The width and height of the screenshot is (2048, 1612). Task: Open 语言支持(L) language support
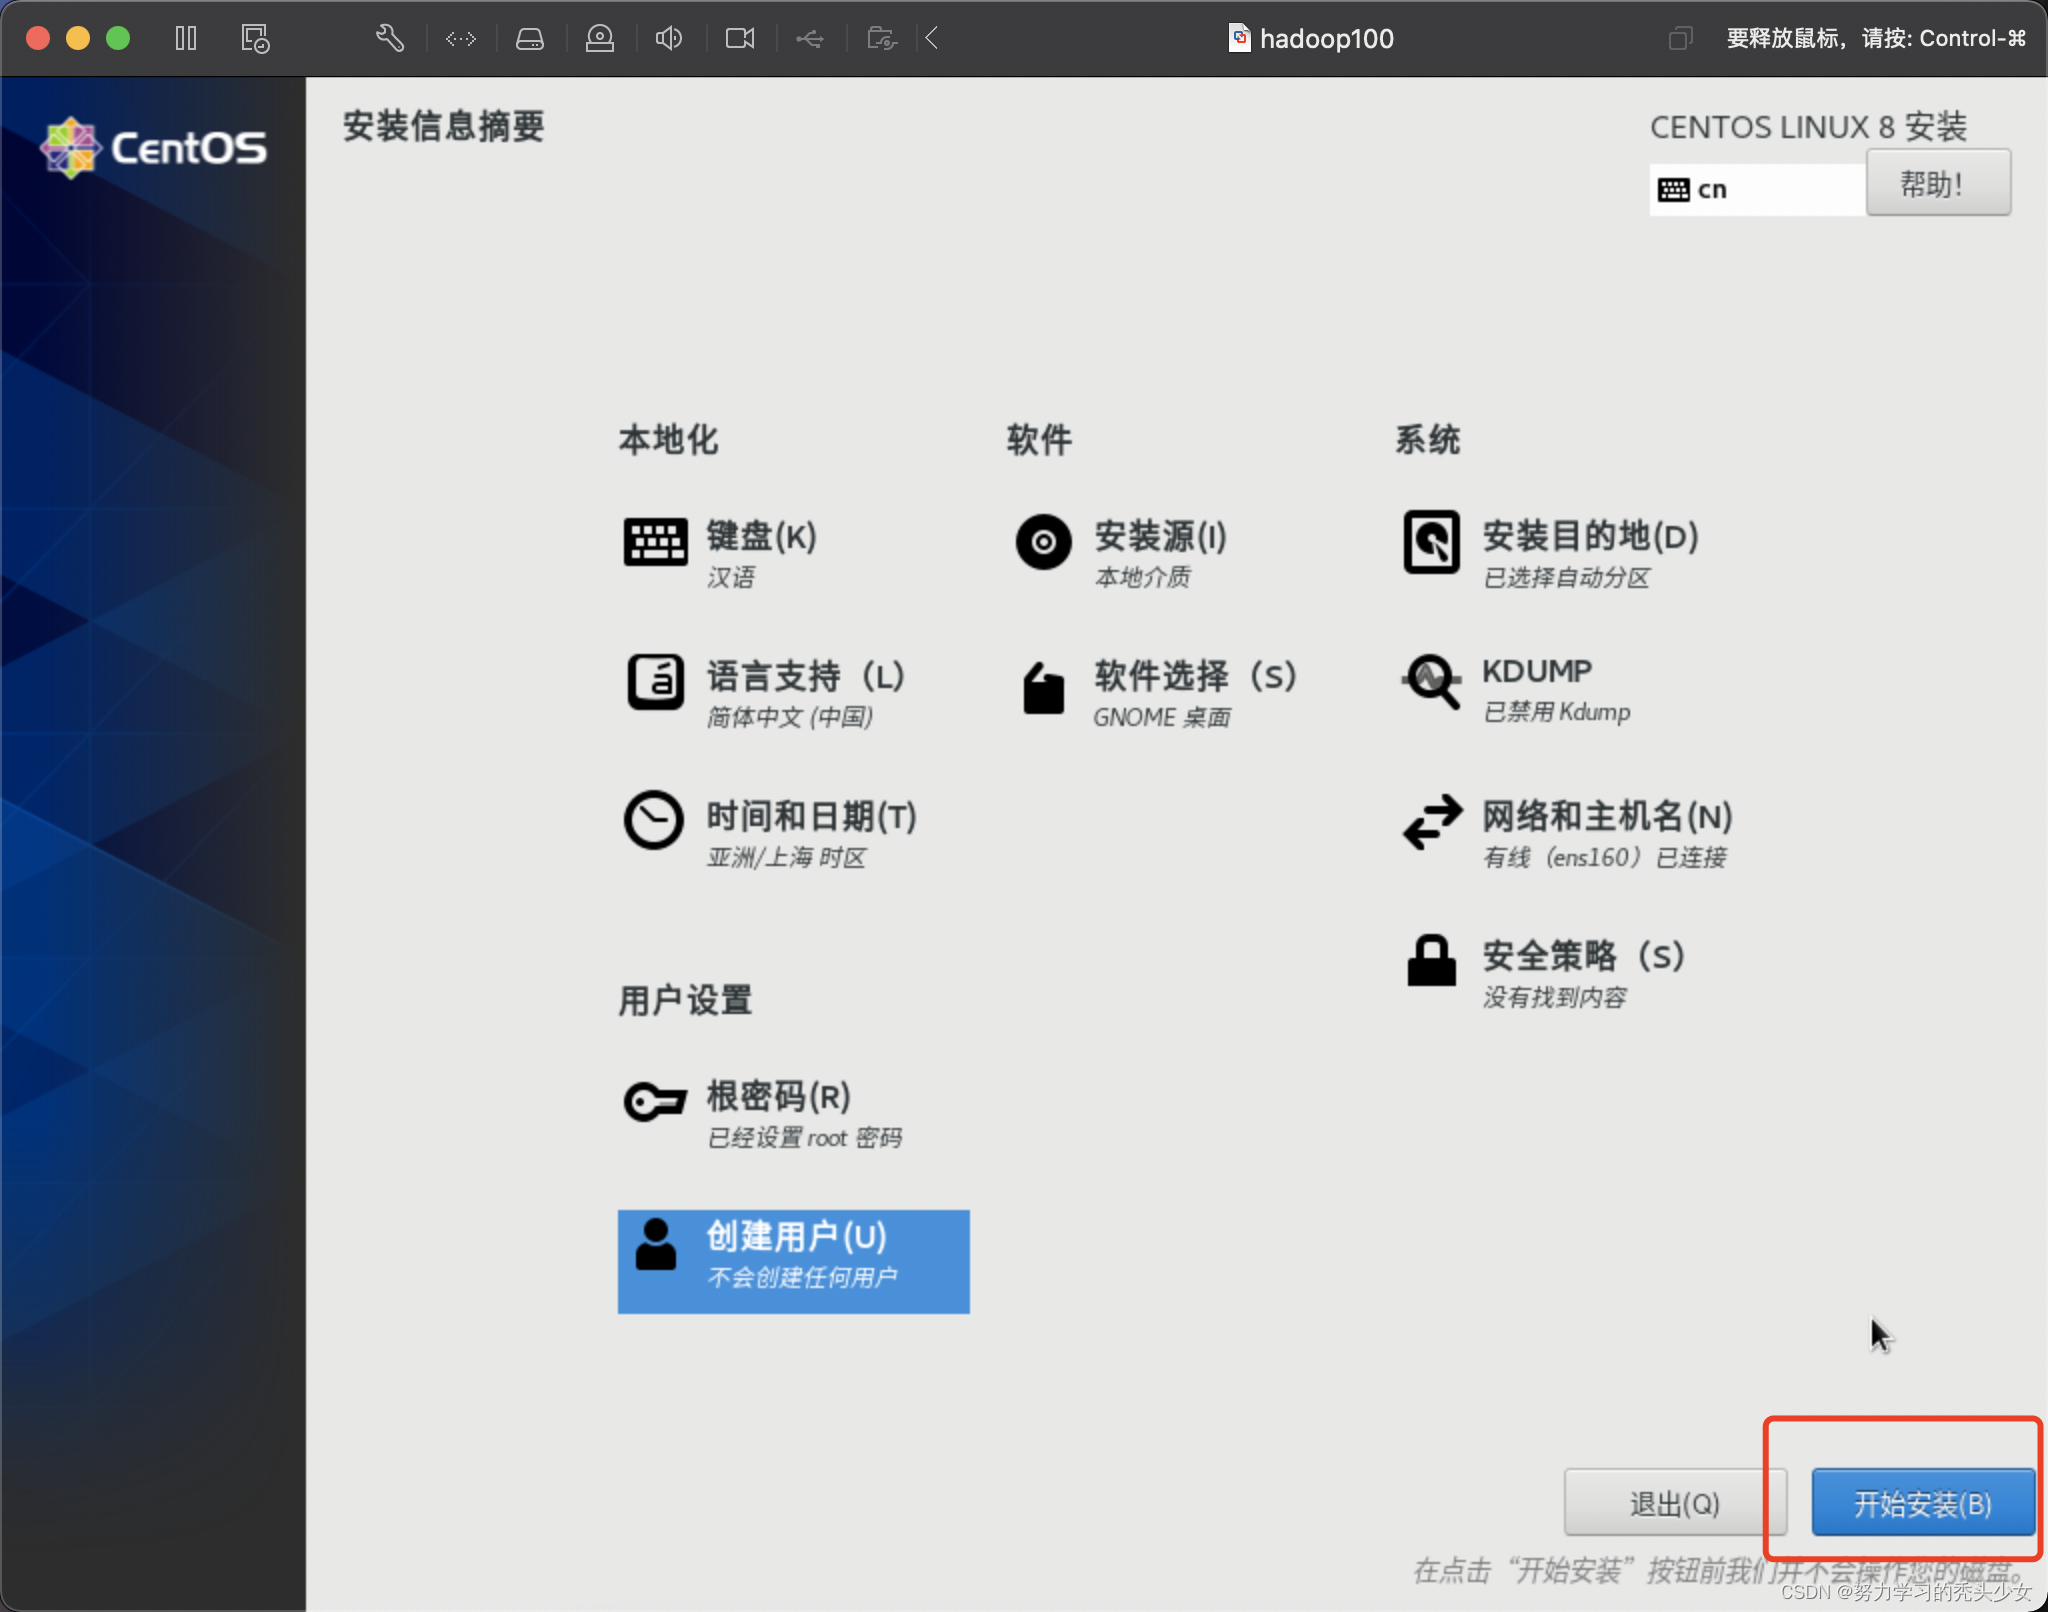[x=805, y=676]
